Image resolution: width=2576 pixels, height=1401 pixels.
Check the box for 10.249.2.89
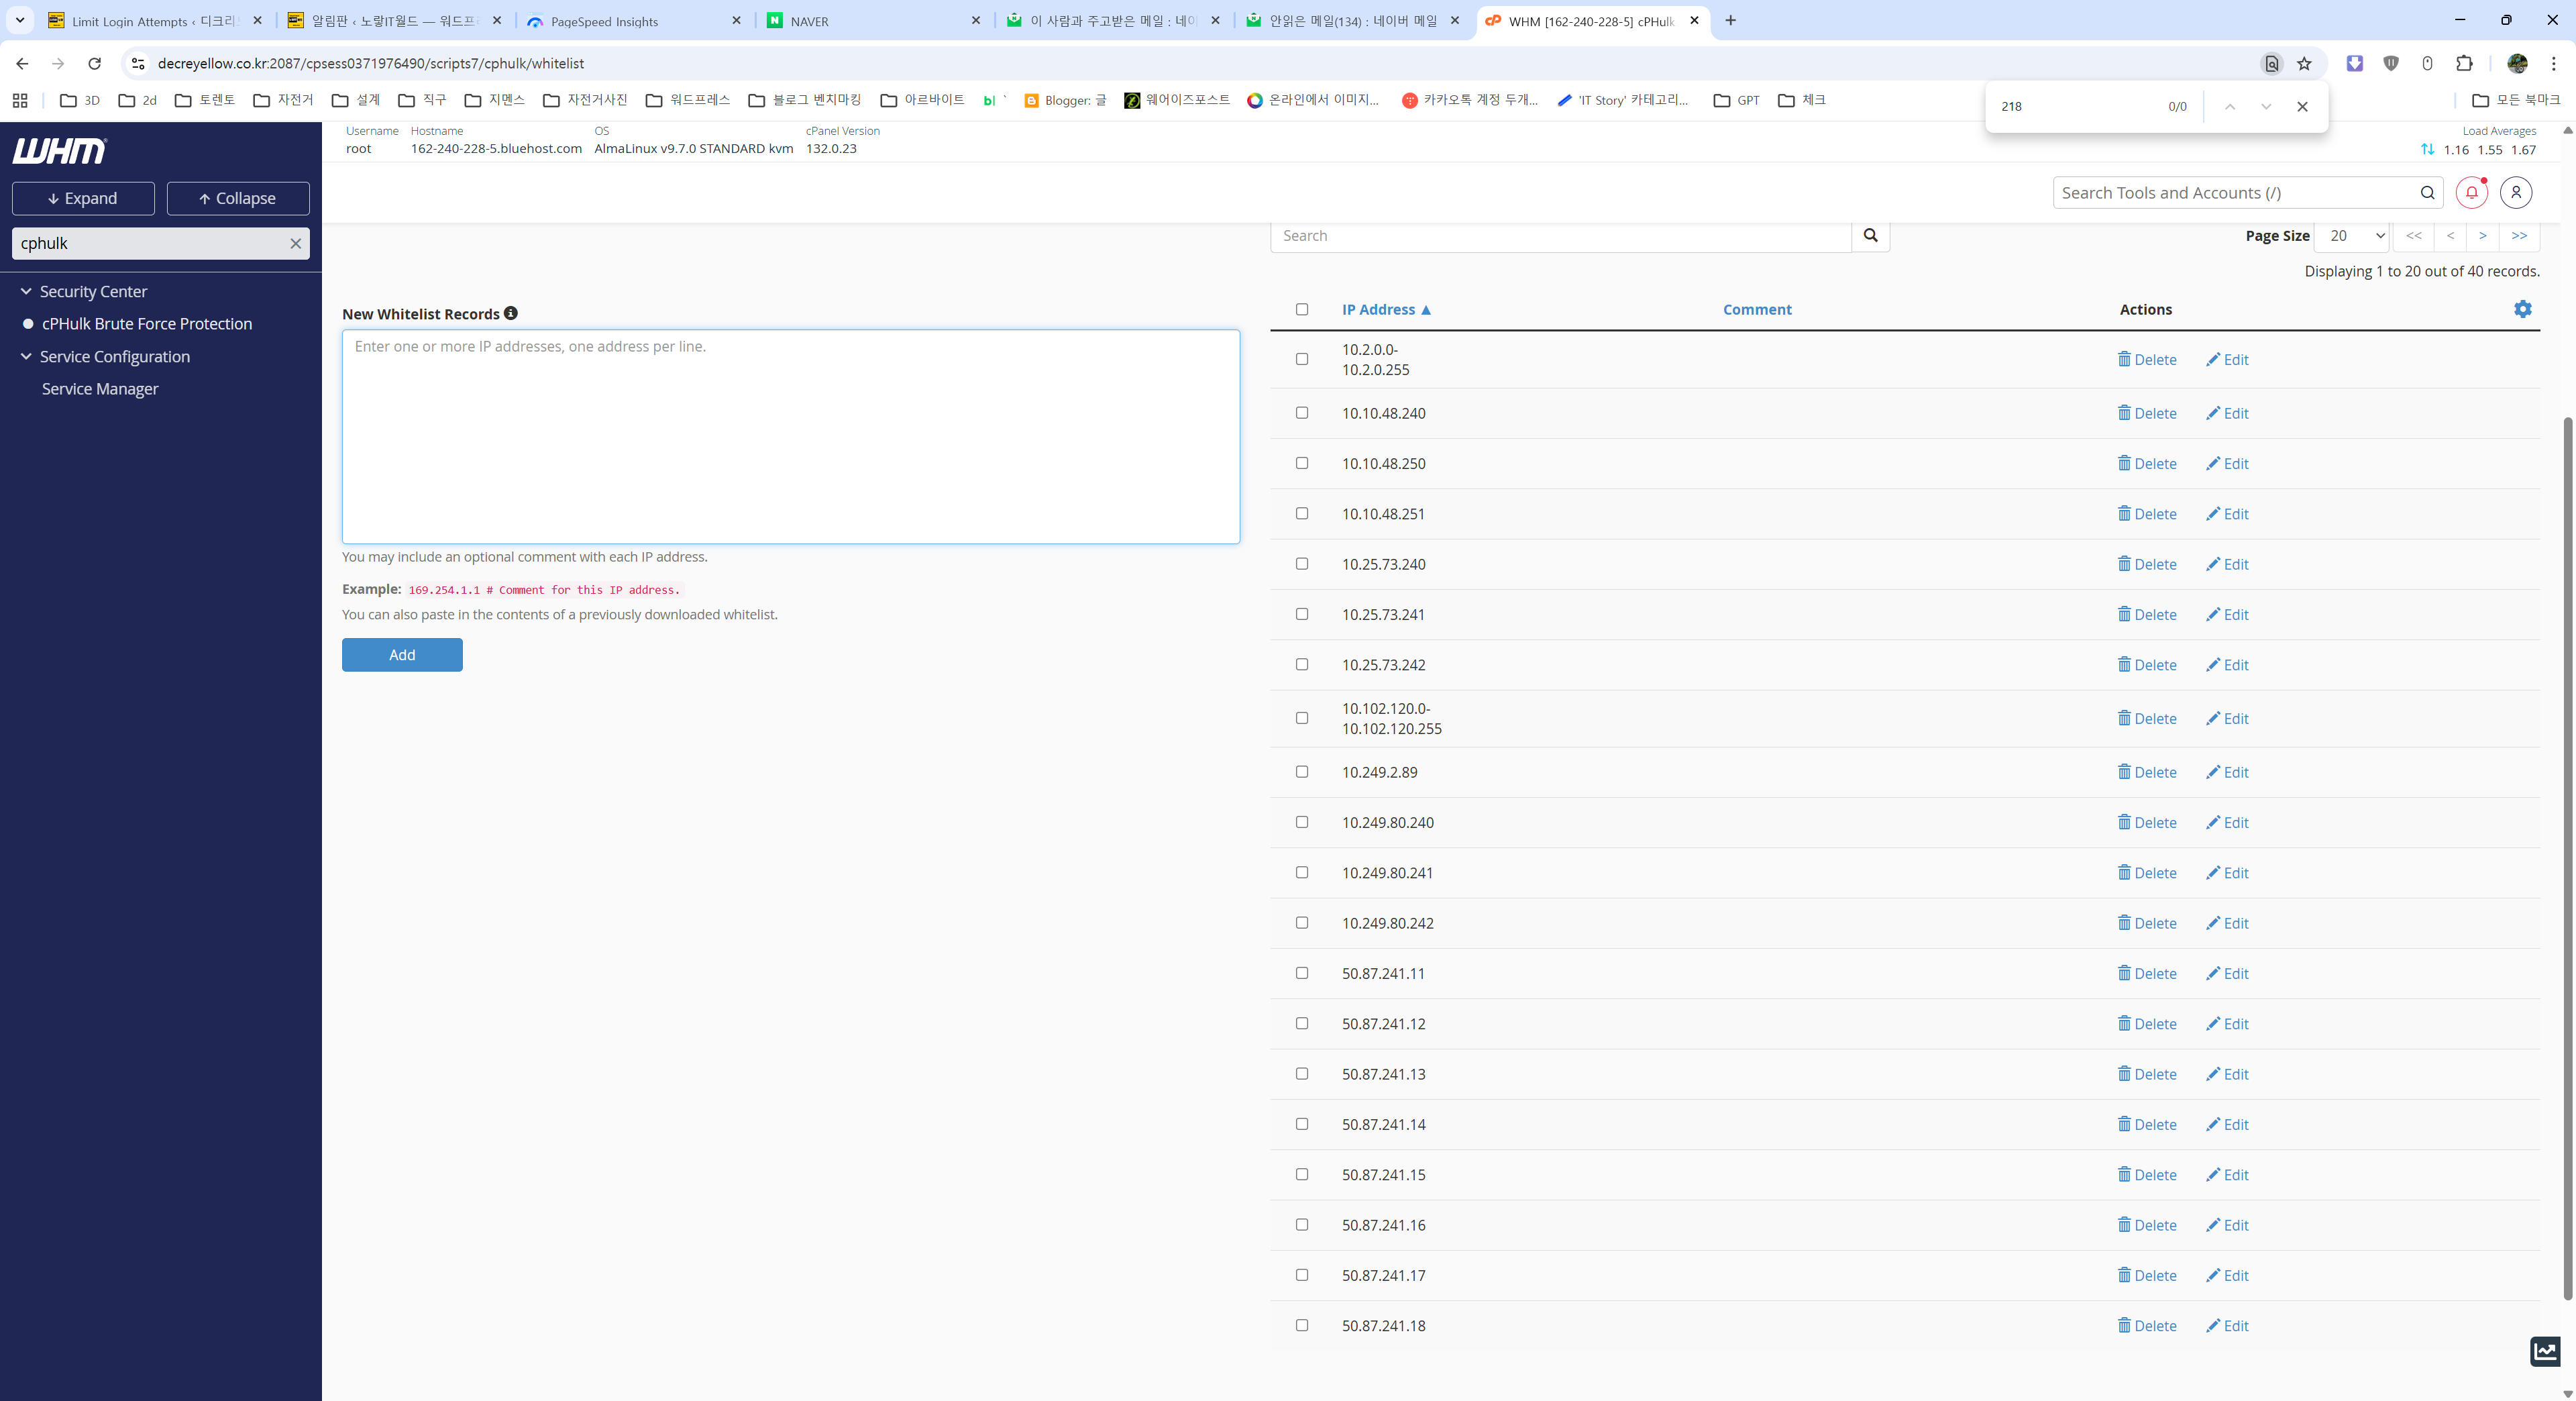pyautogui.click(x=1302, y=771)
